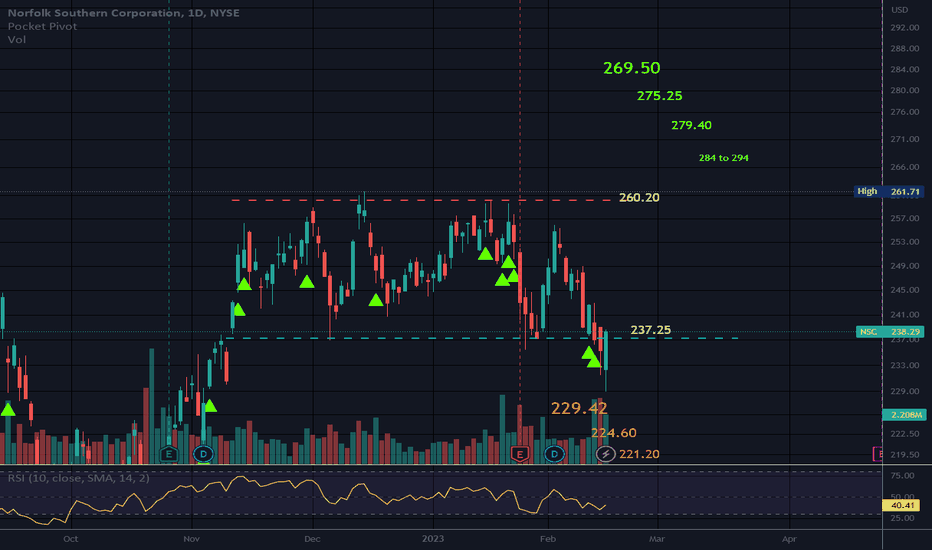This screenshot has height=550, width=932.
Task: Click the 2.208M volume value label
Action: click(x=903, y=415)
